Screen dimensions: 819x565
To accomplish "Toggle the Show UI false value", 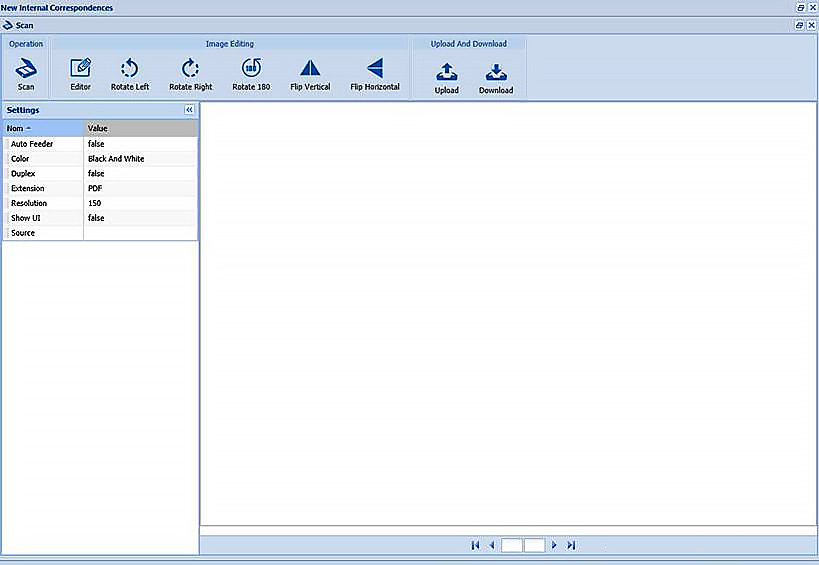I will point(140,218).
